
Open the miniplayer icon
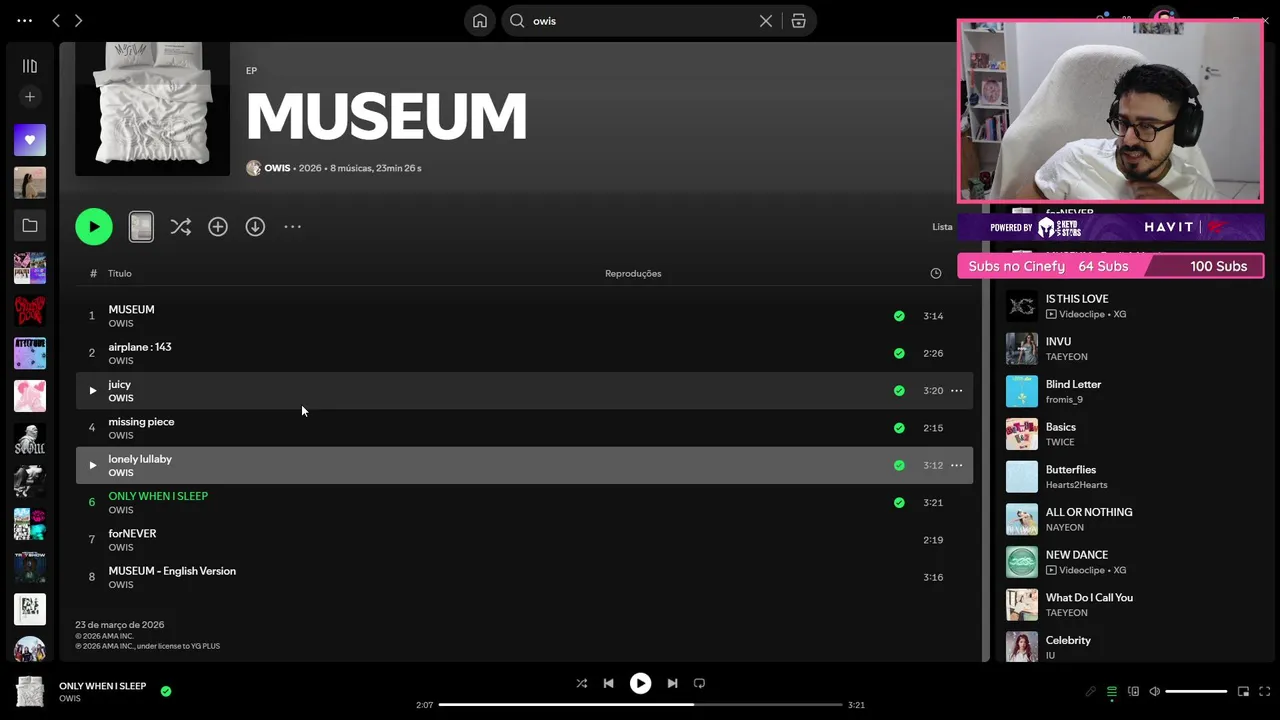(x=1243, y=692)
